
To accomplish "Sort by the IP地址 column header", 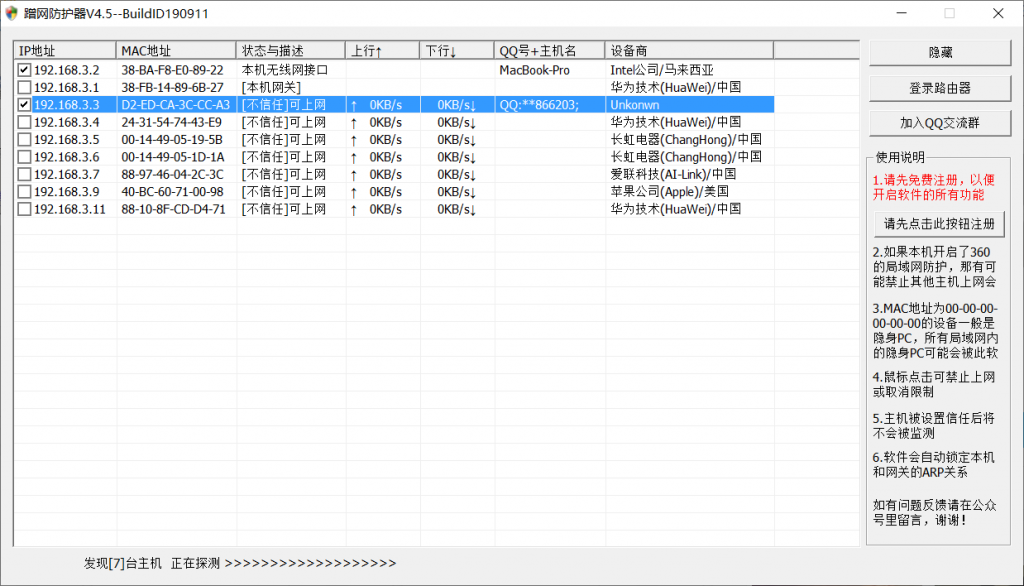I will pos(65,51).
